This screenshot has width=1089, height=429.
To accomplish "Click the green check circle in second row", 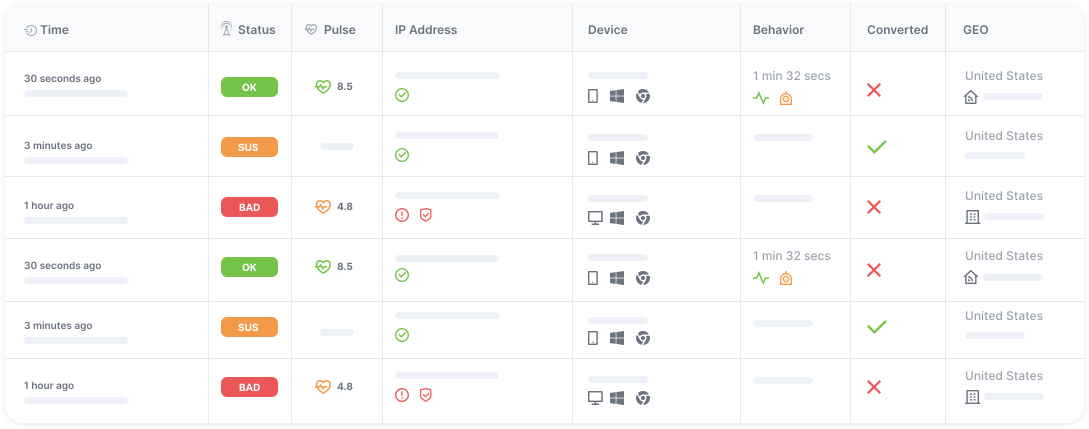I will (402, 155).
